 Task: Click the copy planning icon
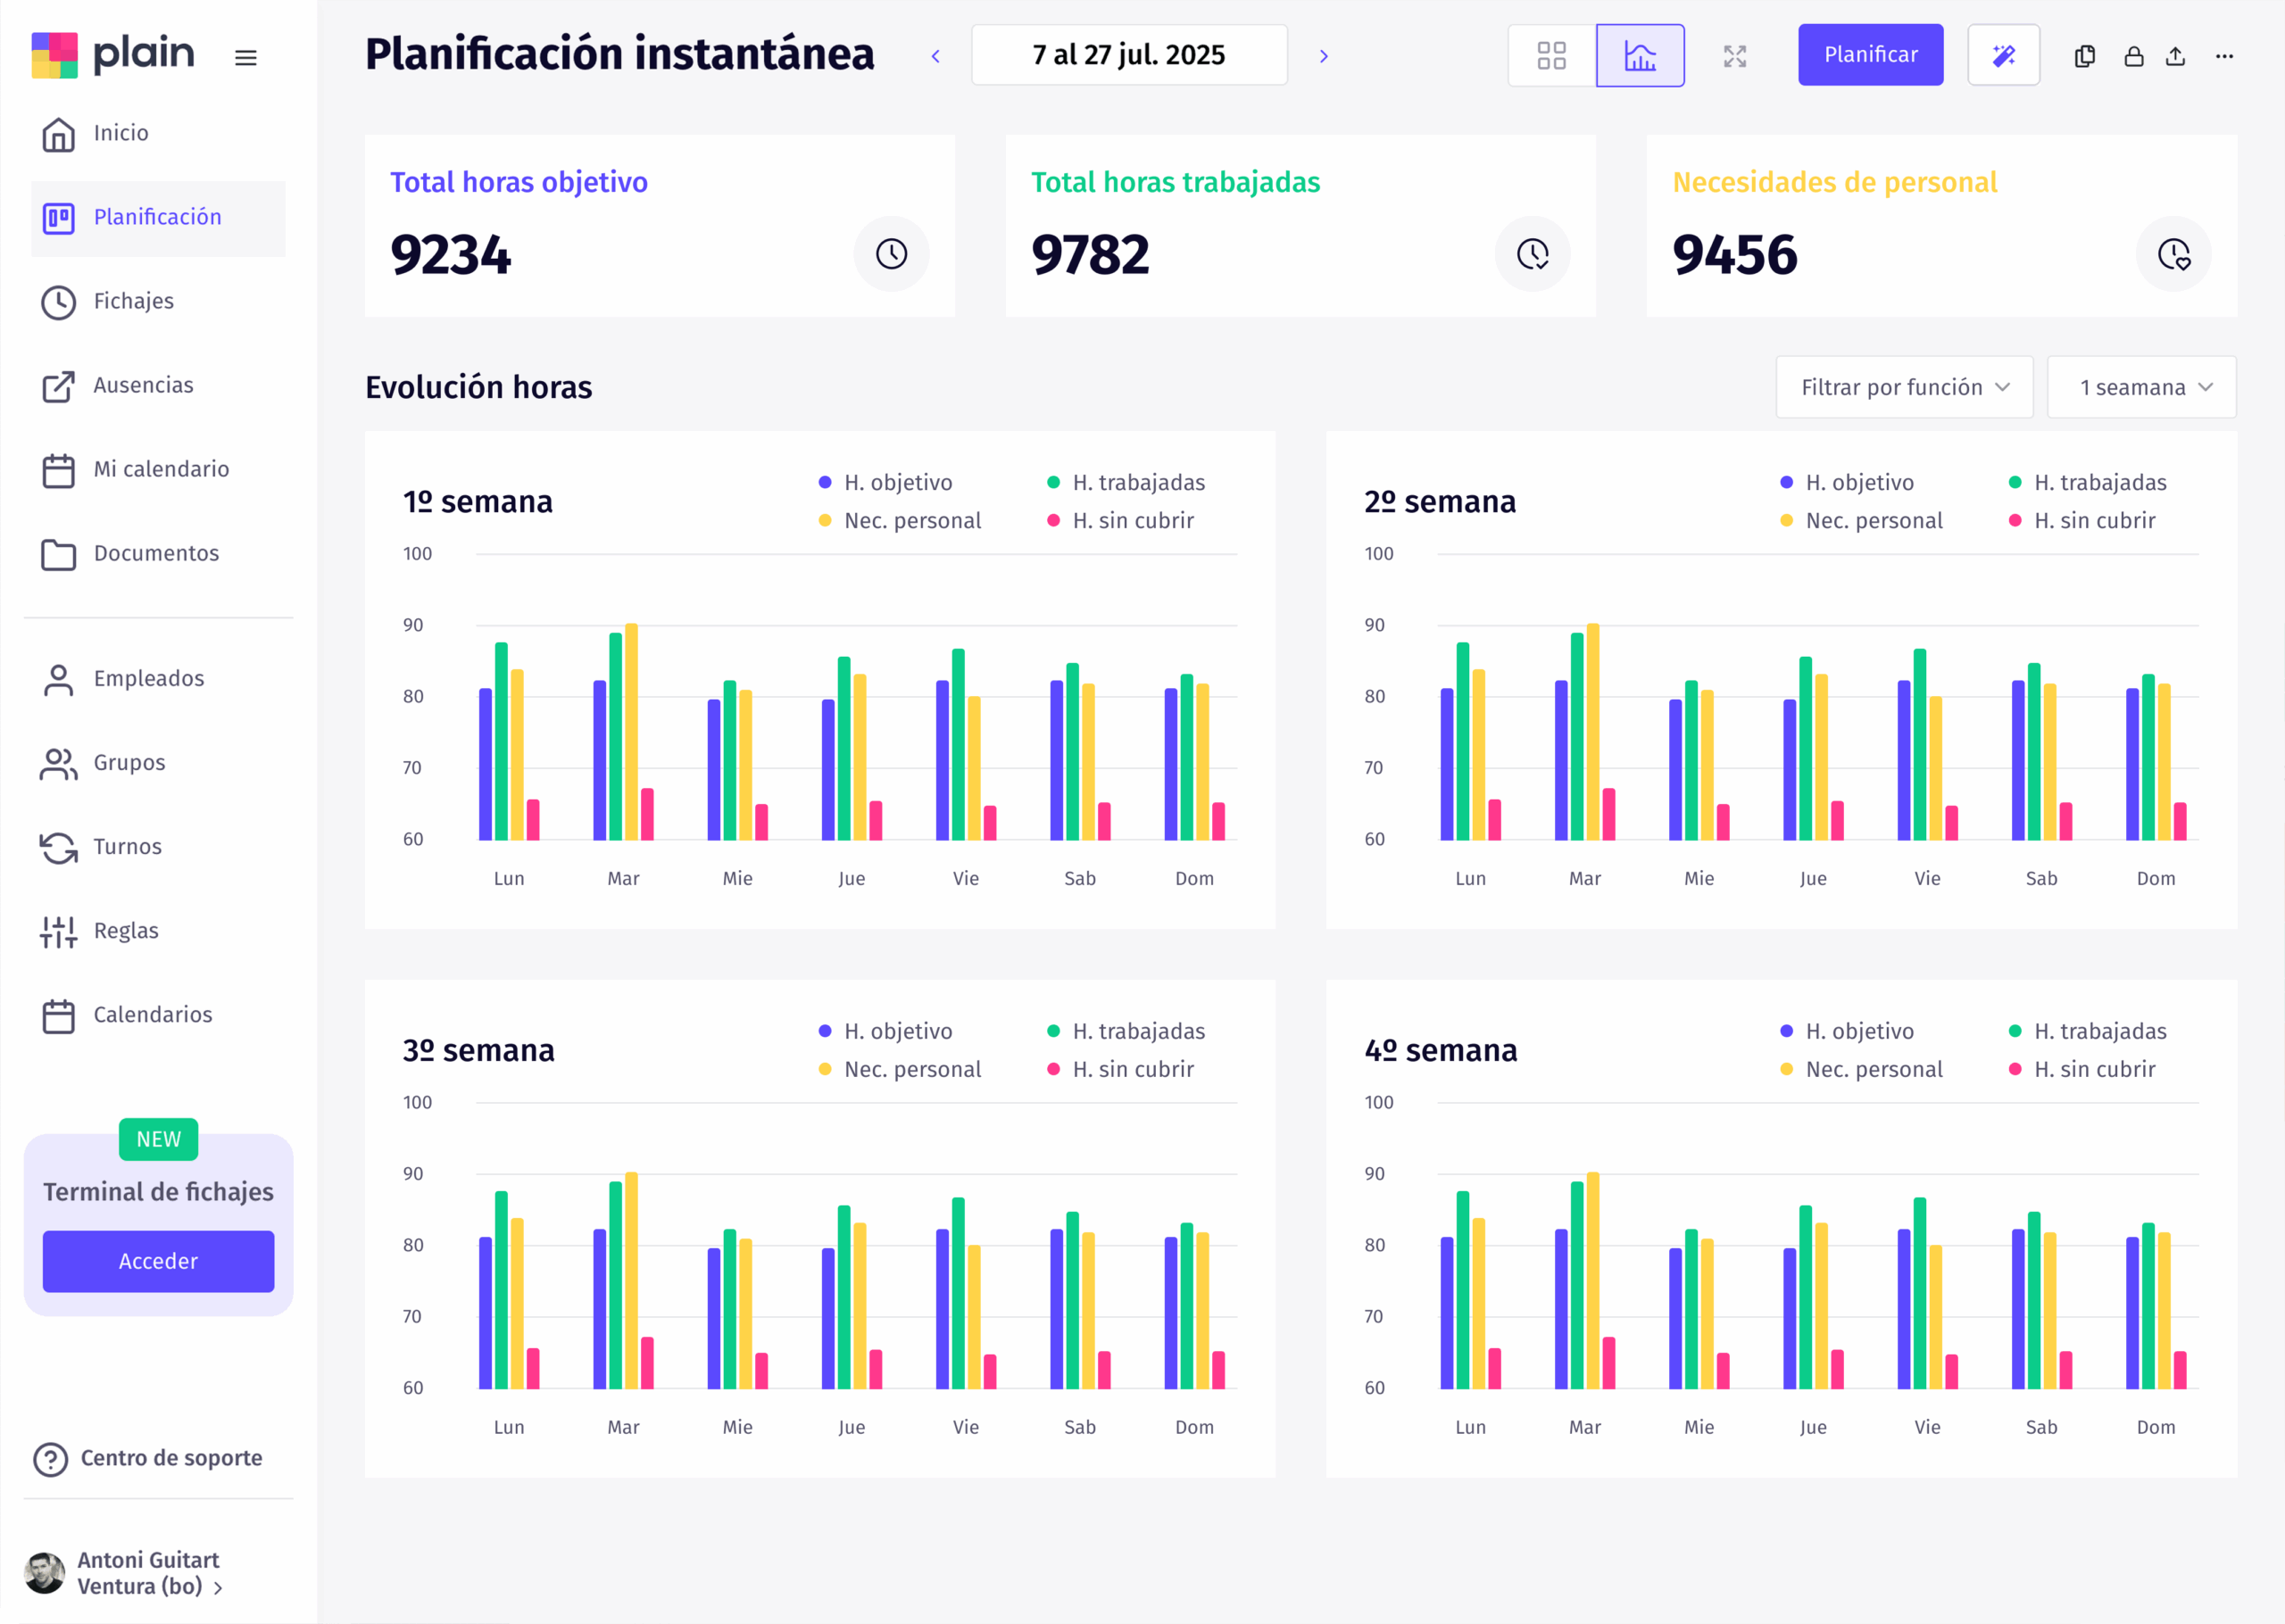tap(2084, 56)
